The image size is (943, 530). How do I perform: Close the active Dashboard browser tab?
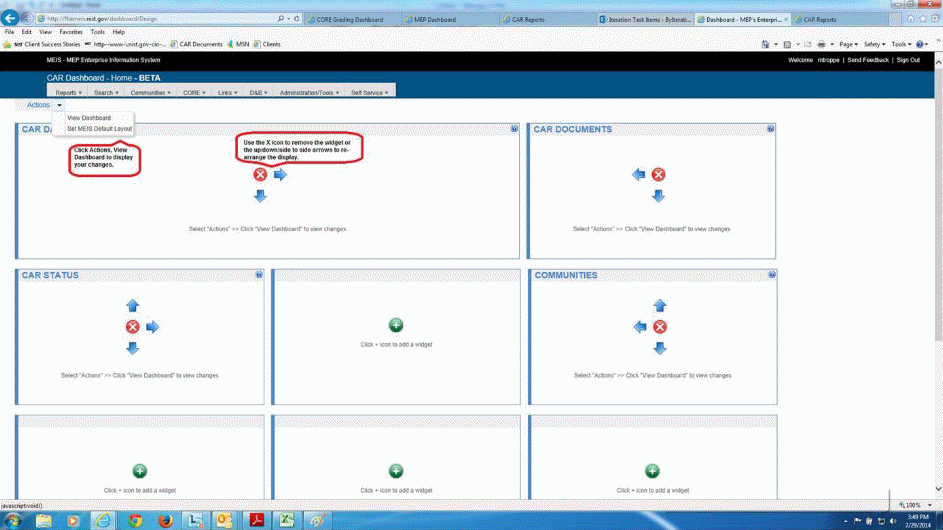(x=785, y=19)
